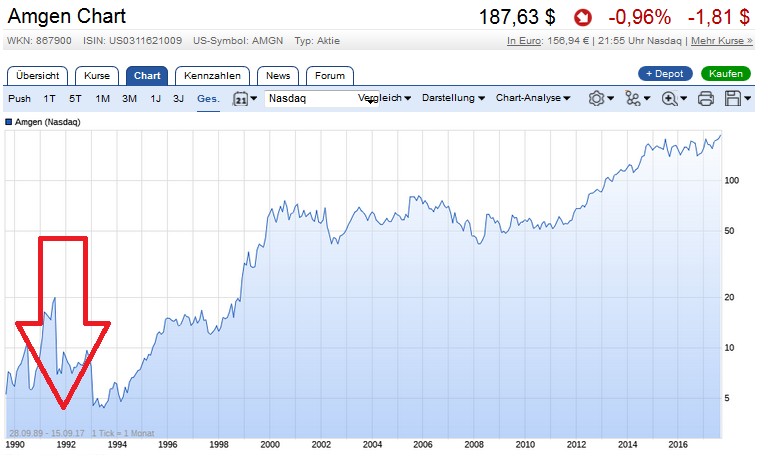The height and width of the screenshot is (455, 758).
Task: Click the Amgen (Nasdaq) legend label
Action: (47, 122)
